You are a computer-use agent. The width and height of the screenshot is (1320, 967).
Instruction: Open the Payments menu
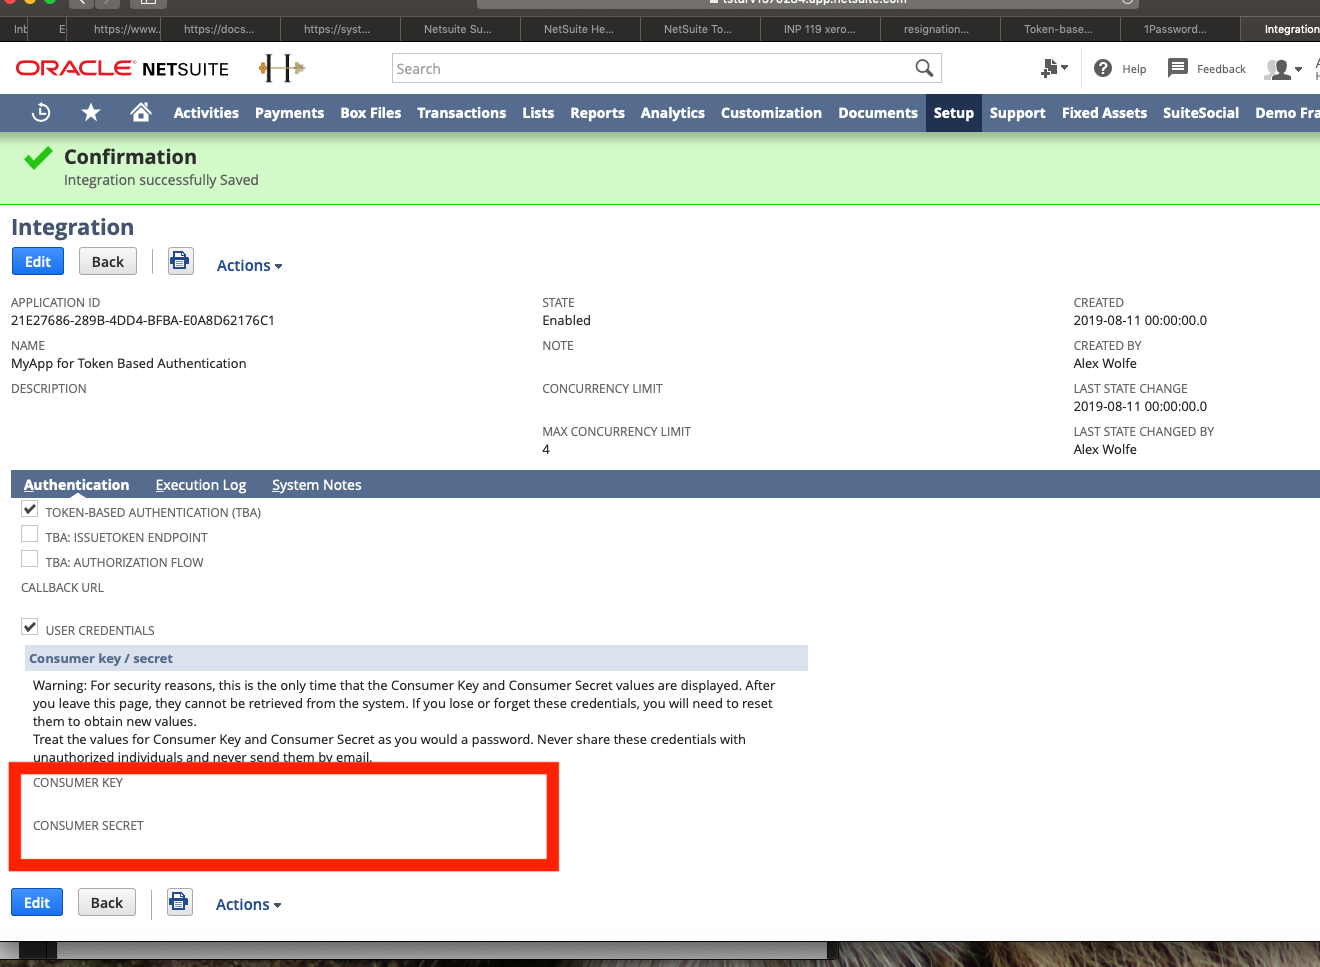click(289, 113)
